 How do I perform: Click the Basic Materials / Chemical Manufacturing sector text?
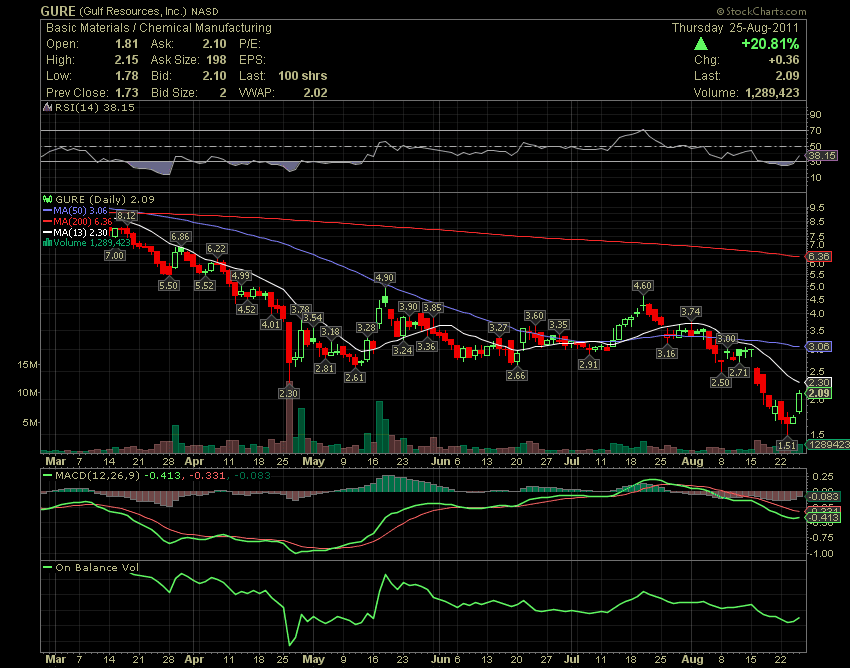(x=159, y=28)
